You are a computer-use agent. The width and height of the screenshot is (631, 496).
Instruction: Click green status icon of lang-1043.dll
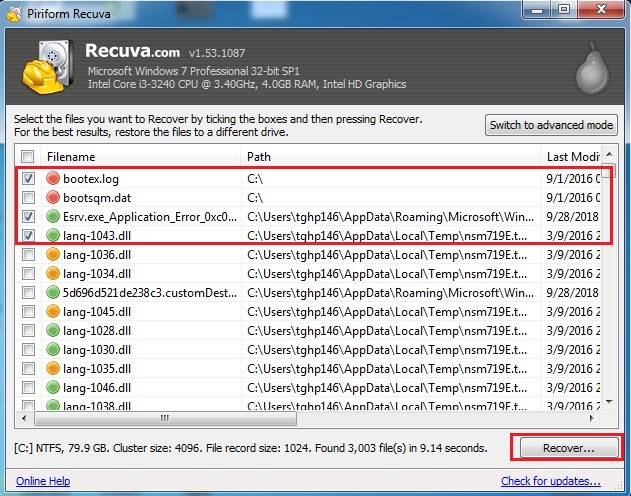(x=53, y=235)
